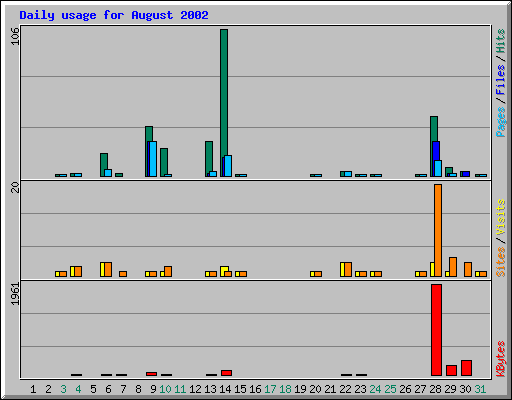The image size is (512, 400).
Task: Click the red KBytes bar for day 29
Action: click(x=451, y=371)
